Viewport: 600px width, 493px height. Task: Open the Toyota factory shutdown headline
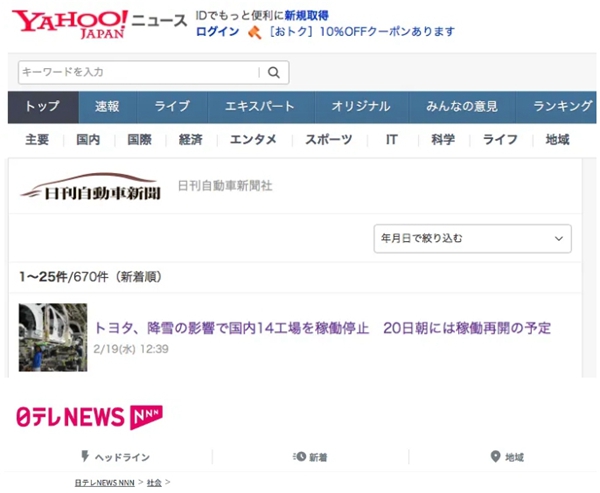(322, 328)
